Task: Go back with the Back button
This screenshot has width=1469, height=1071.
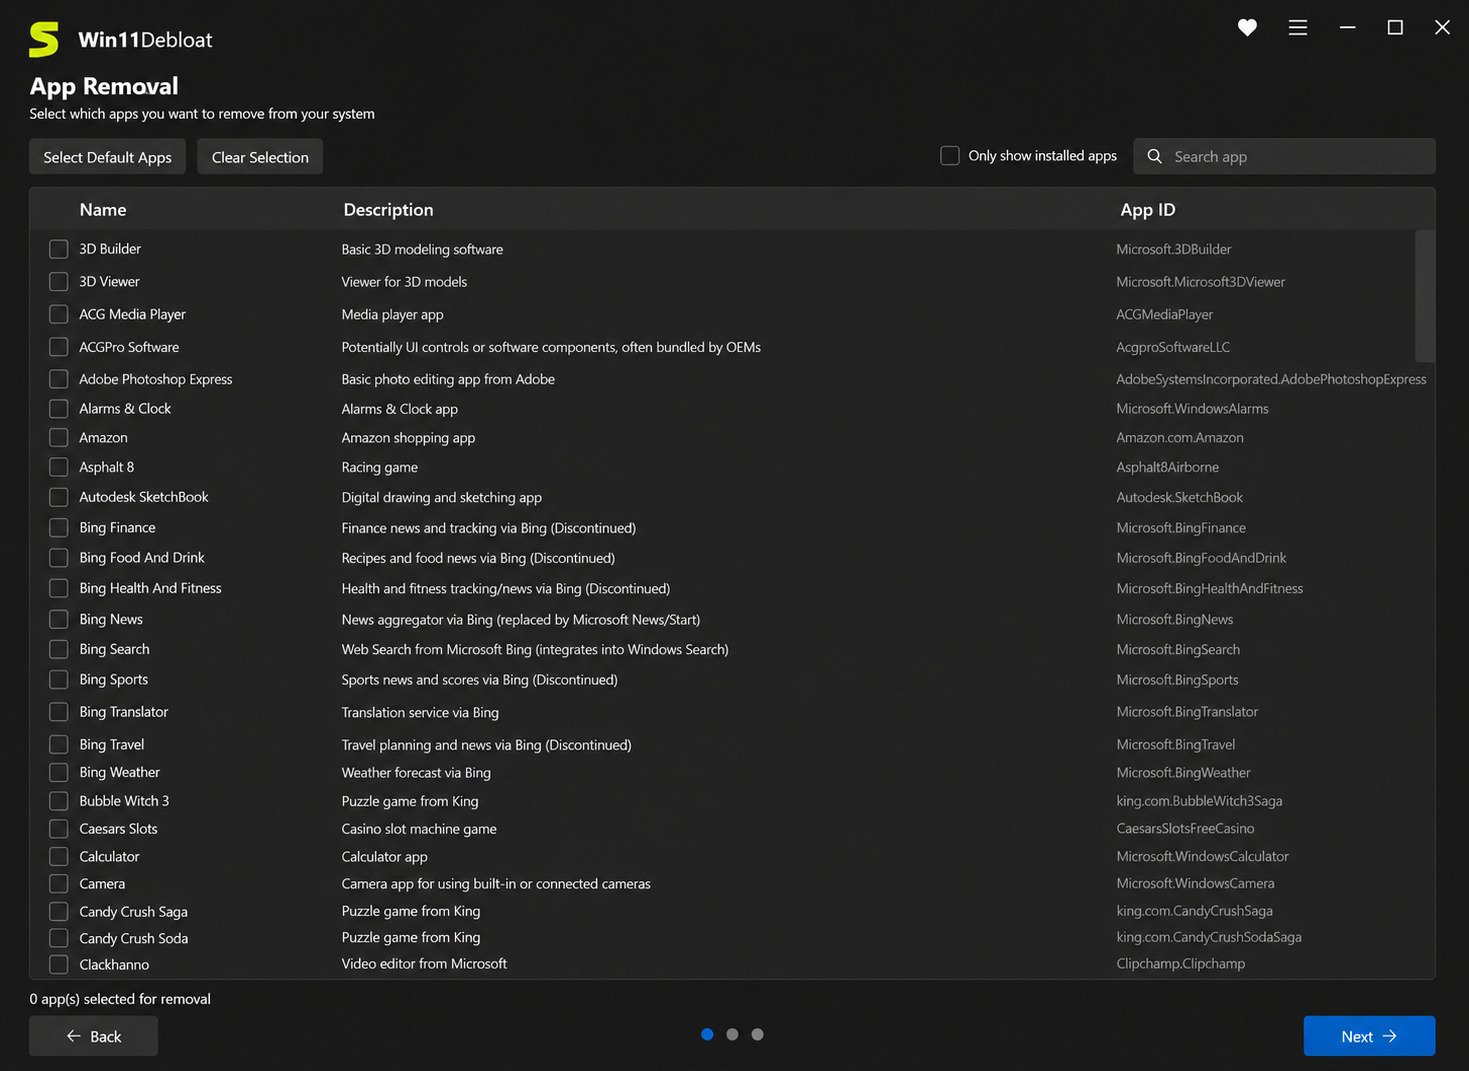Action: (x=93, y=1036)
